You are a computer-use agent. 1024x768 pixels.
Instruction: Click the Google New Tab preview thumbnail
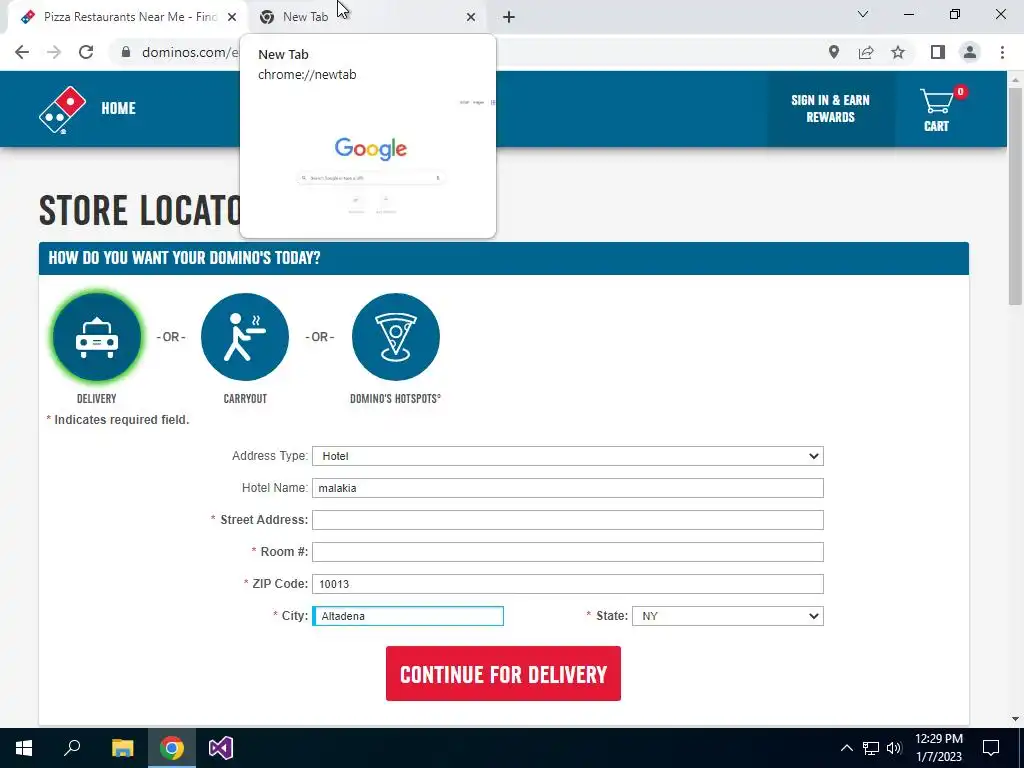click(x=368, y=161)
